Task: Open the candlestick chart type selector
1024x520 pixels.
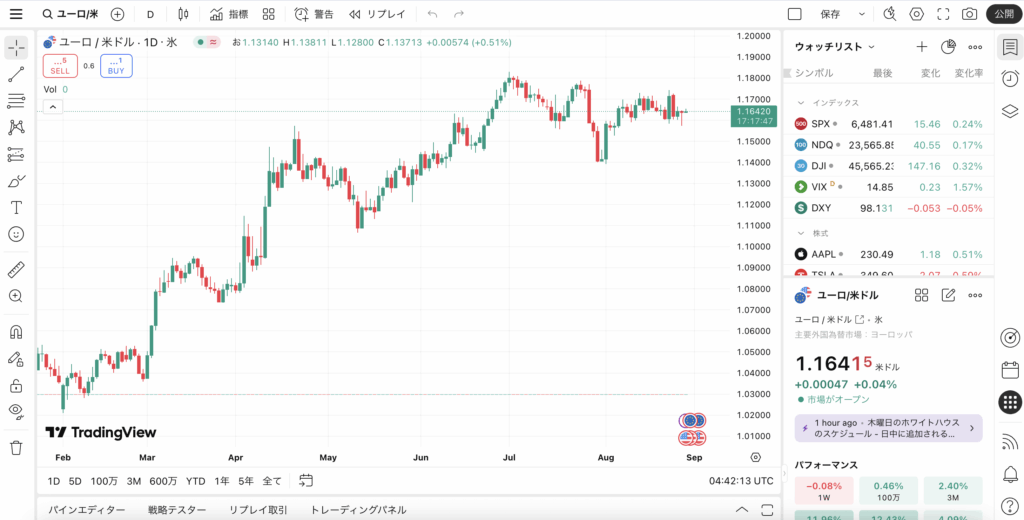Action: point(183,14)
